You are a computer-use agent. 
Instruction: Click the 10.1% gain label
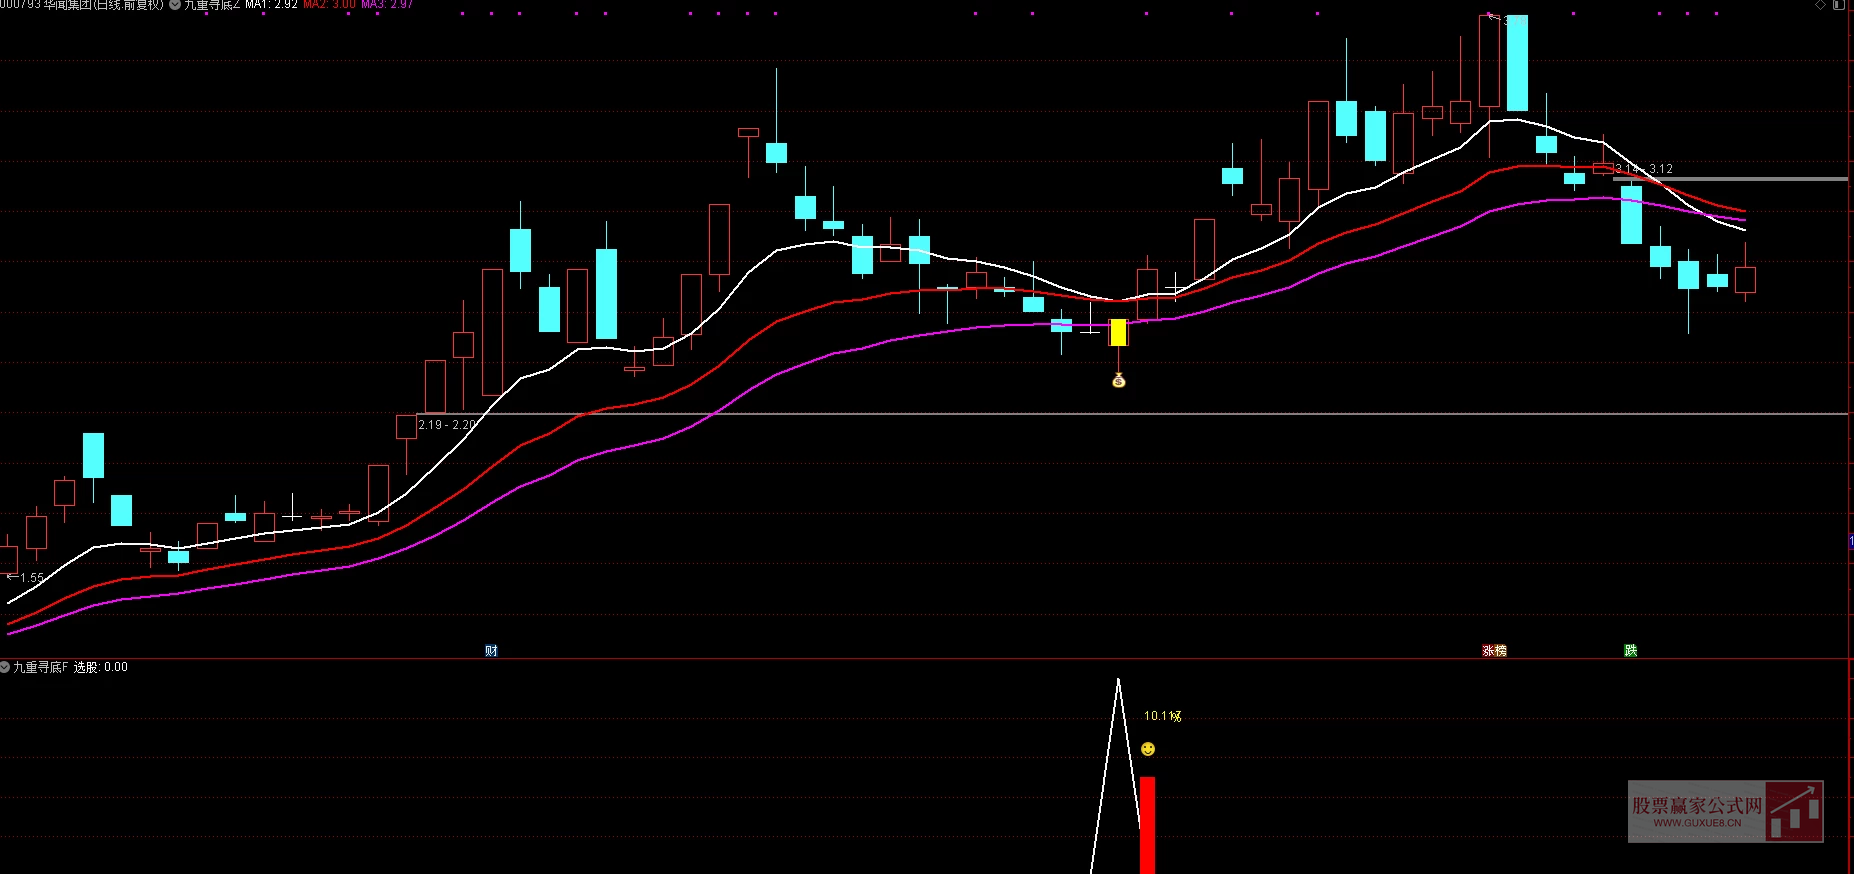1162,716
